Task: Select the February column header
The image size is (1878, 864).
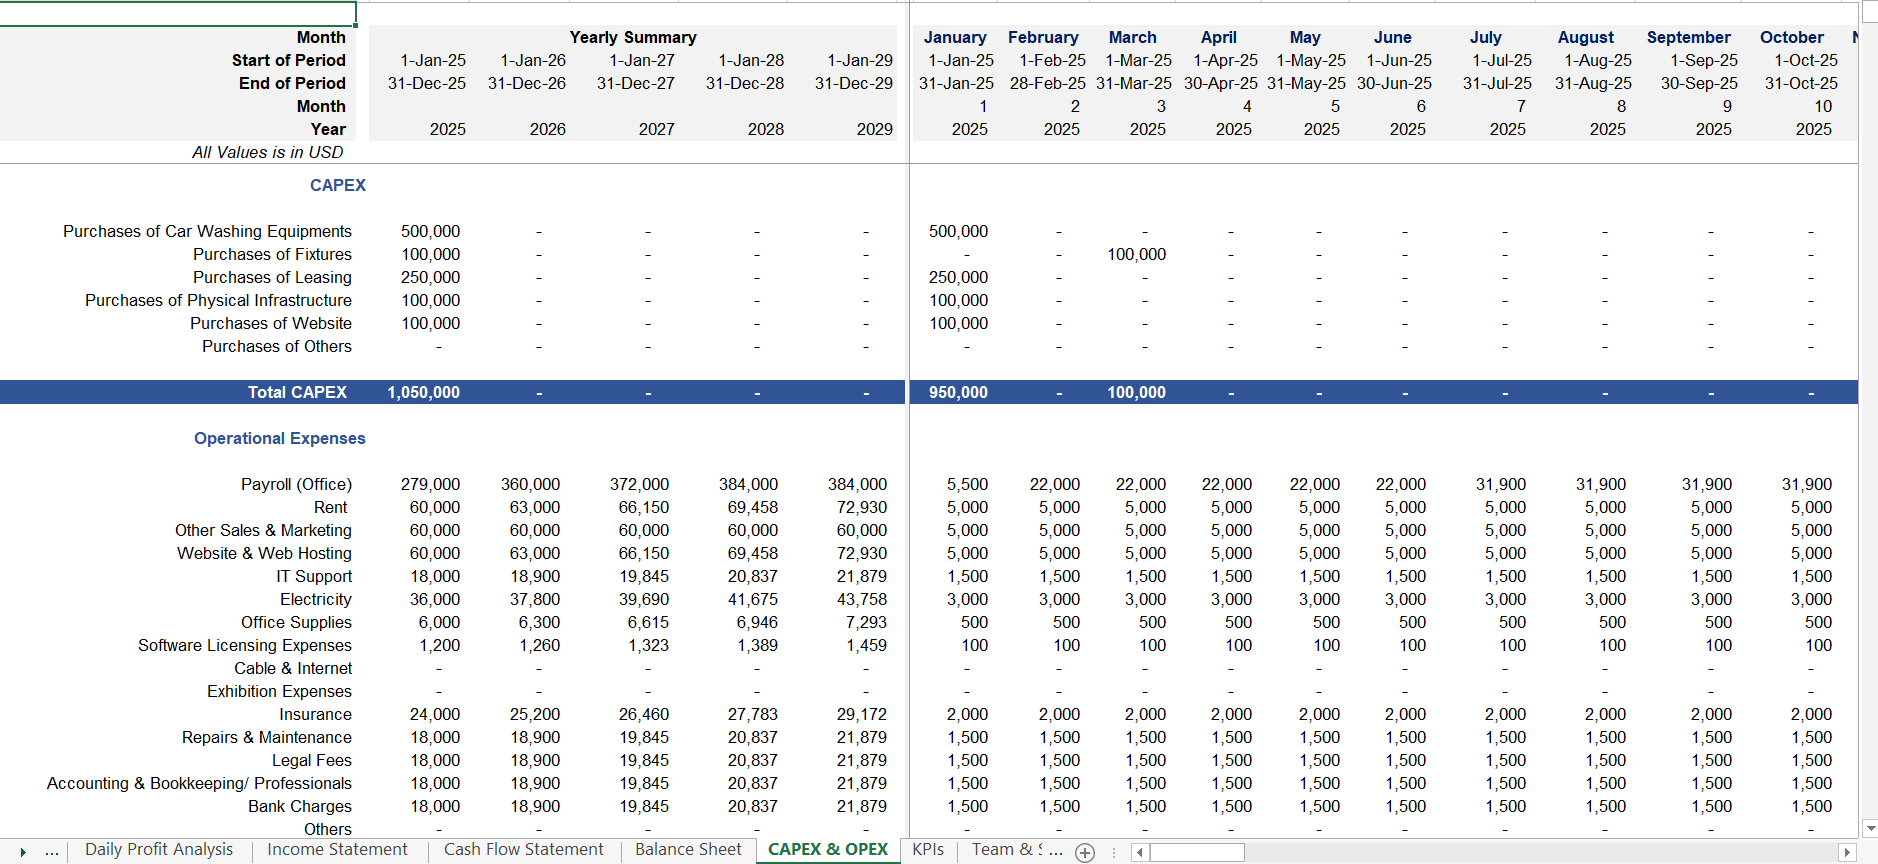Action: [1043, 37]
